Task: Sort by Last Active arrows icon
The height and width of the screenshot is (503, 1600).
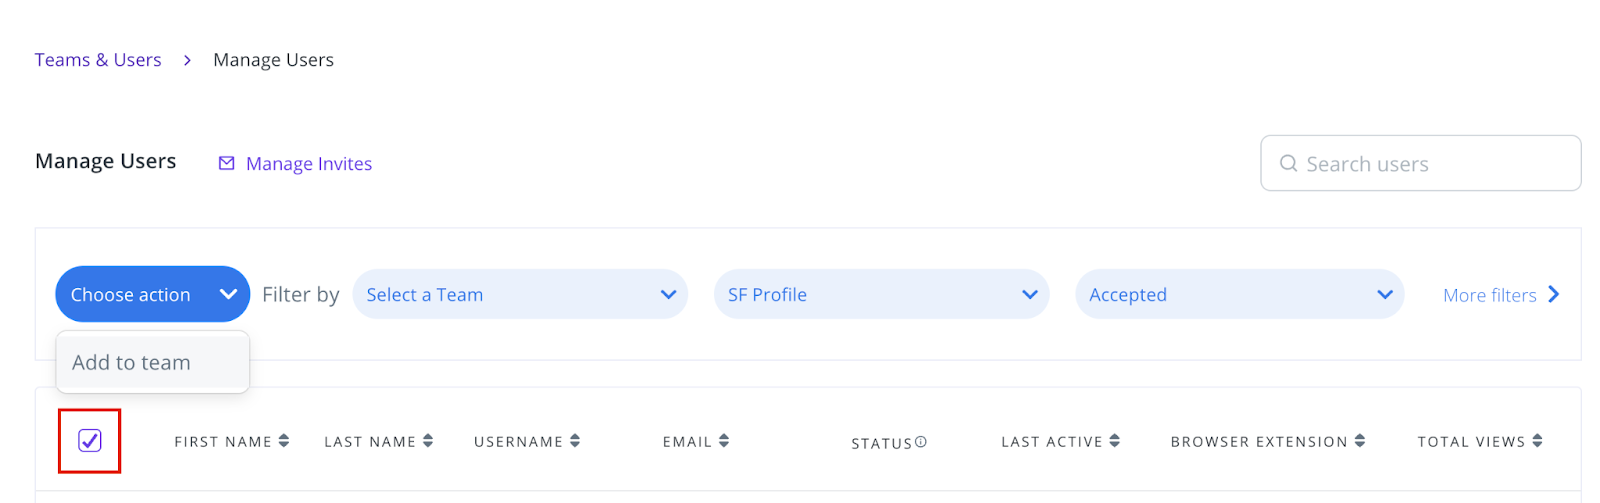Action: click(1115, 441)
